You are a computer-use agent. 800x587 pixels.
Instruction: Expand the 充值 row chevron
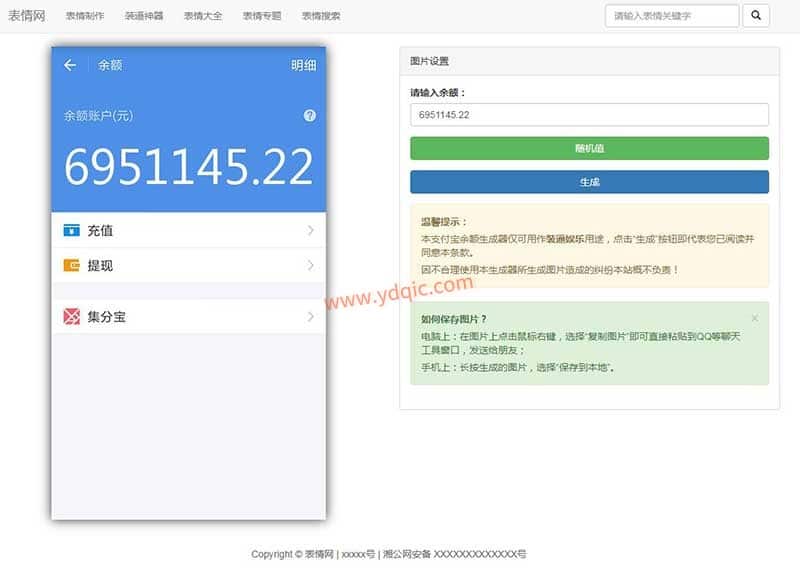point(310,231)
